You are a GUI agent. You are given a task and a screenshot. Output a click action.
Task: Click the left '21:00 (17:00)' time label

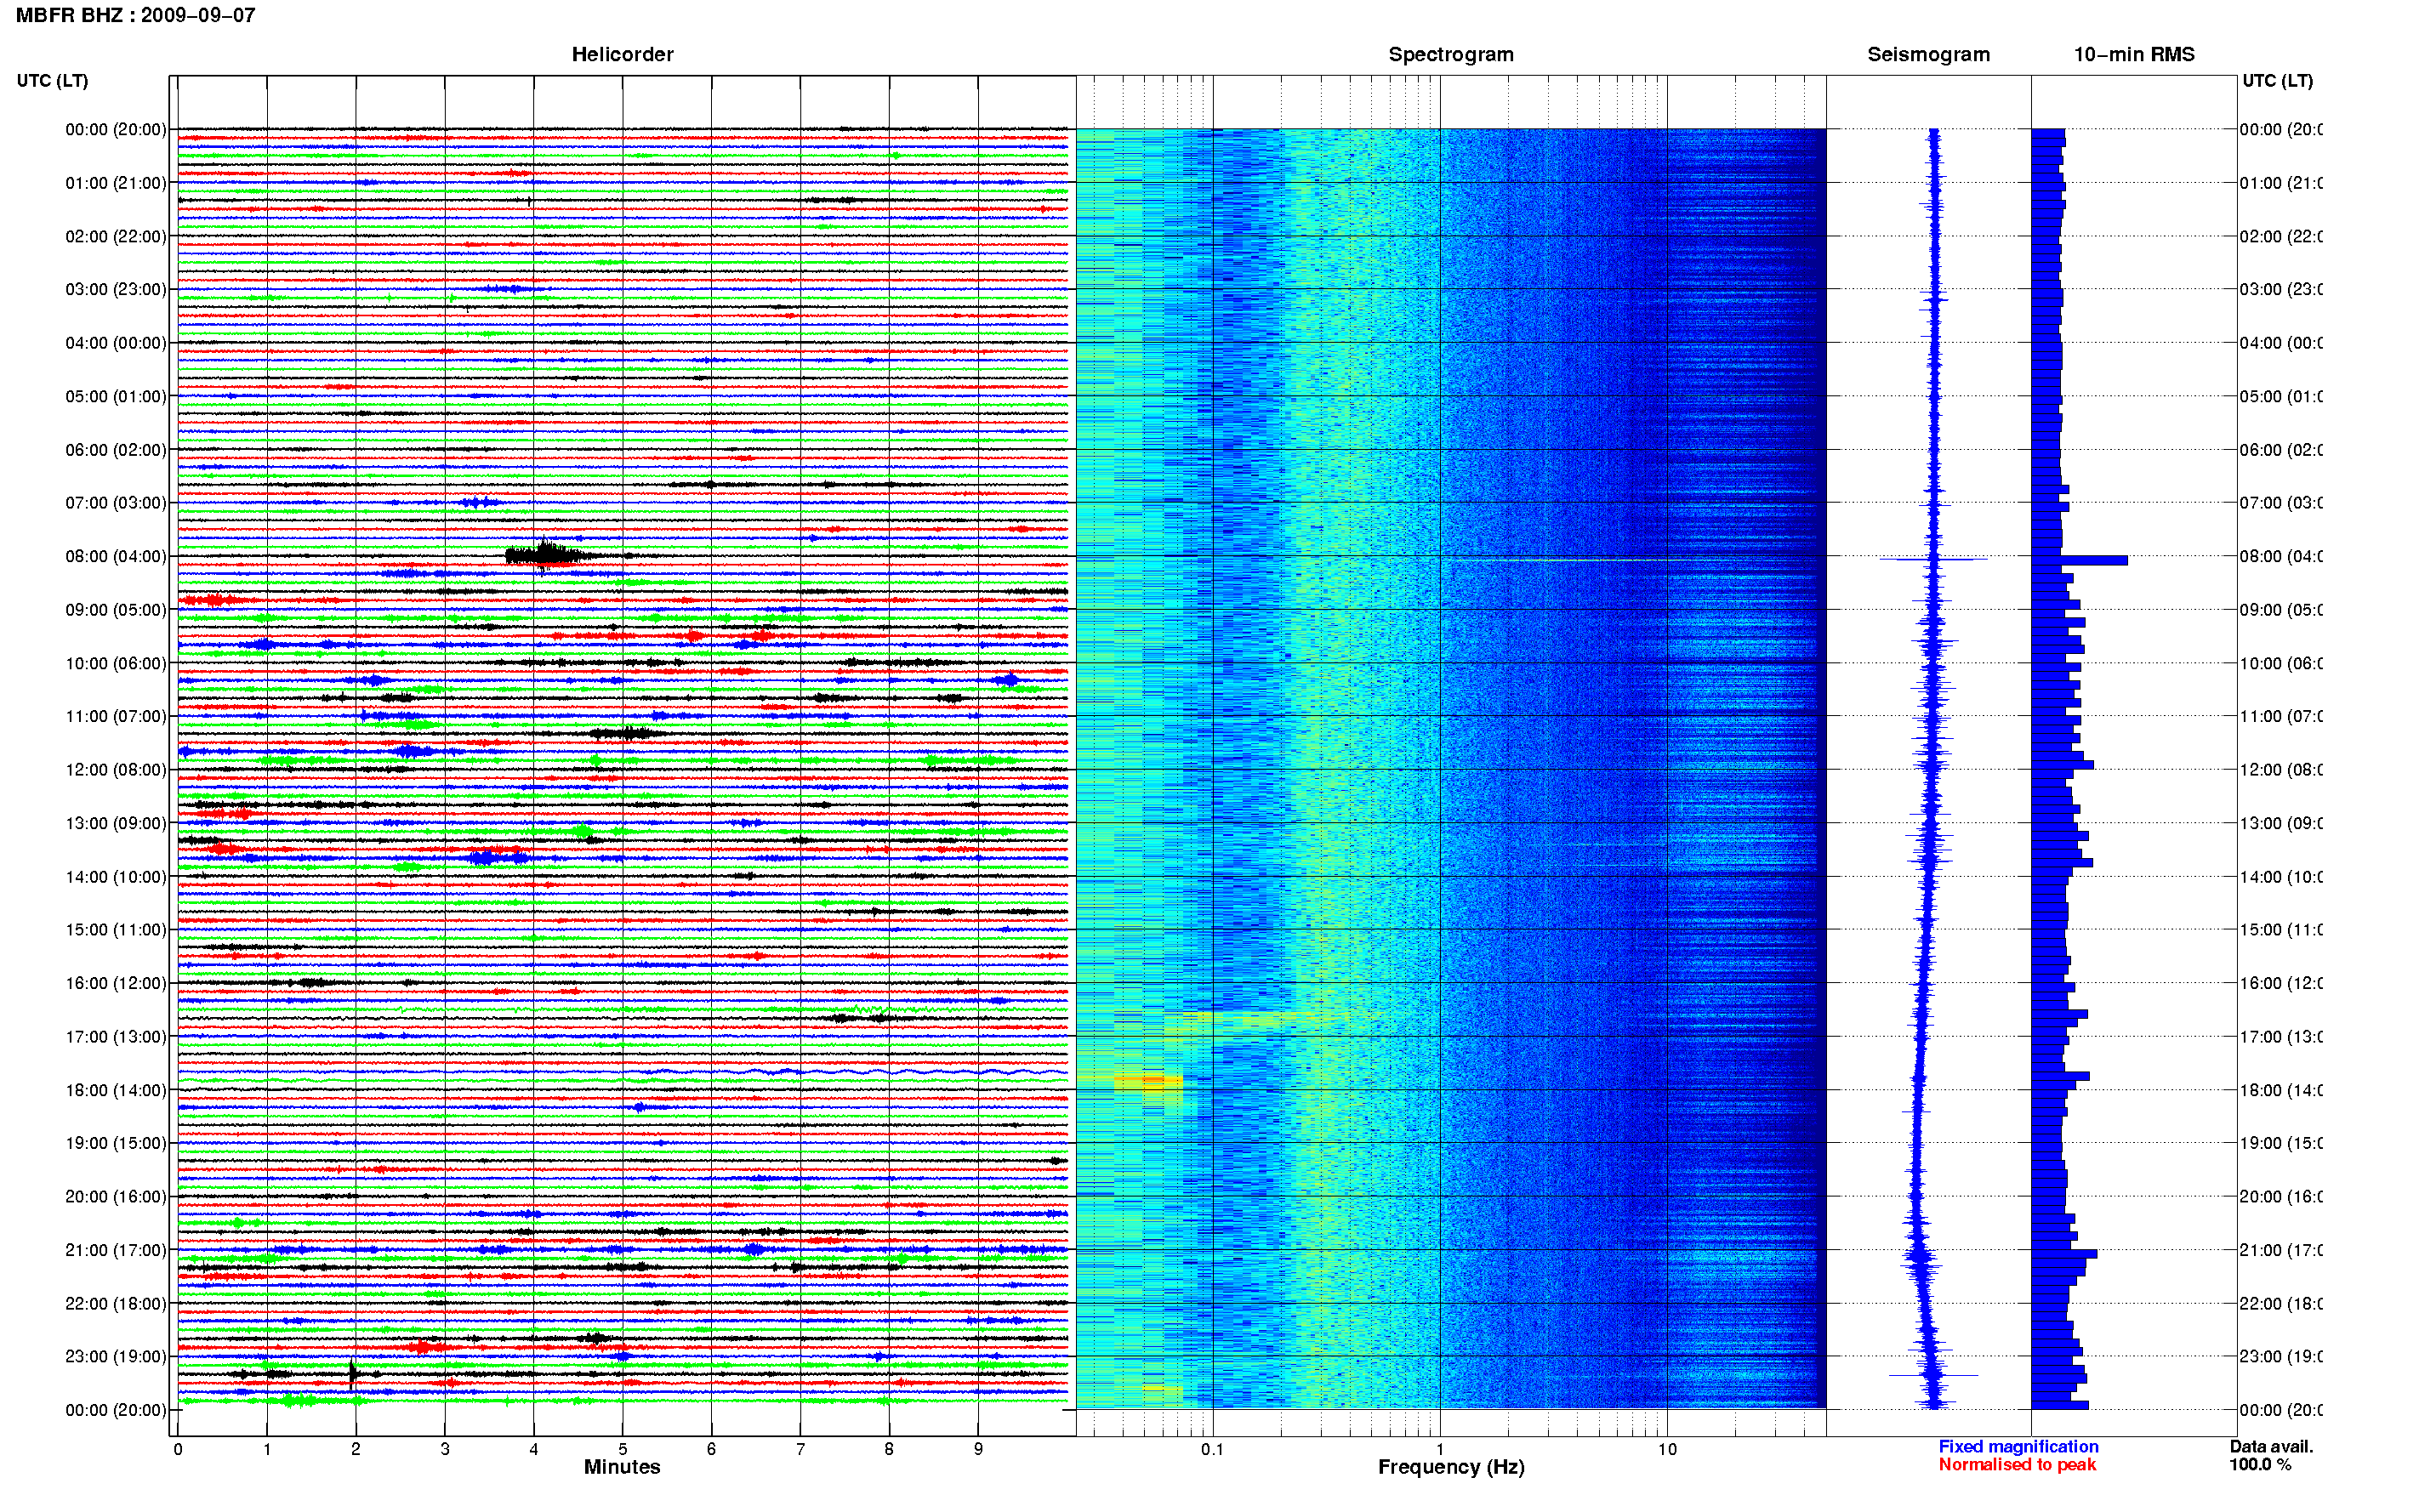tap(115, 1250)
